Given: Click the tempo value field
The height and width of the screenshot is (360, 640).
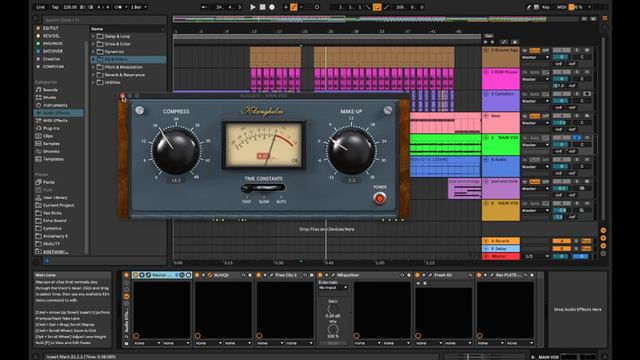Looking at the screenshot, I should click(x=70, y=7).
